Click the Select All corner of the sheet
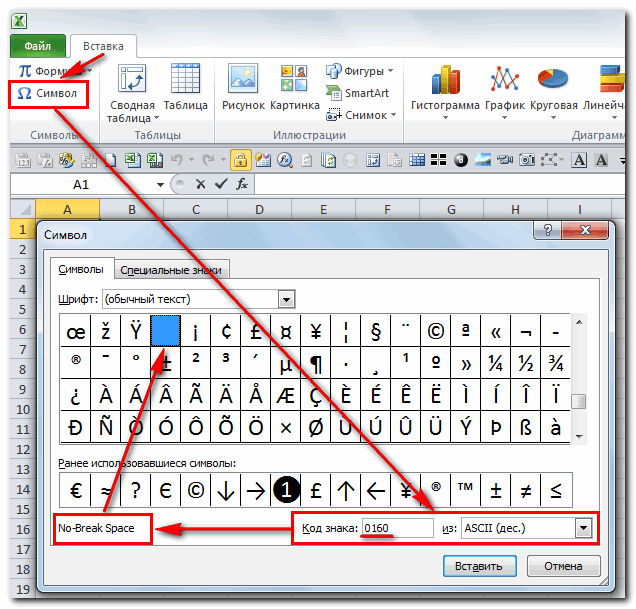The image size is (636, 609). tap(24, 210)
